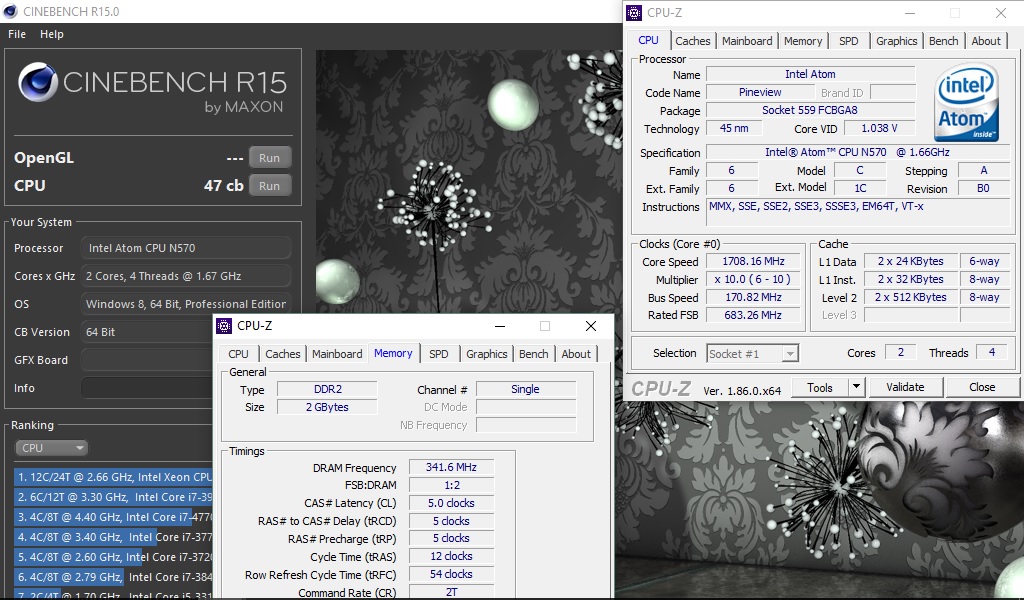The image size is (1024, 600).
Task: Click the Validate button in CPU-Z
Action: click(x=905, y=387)
